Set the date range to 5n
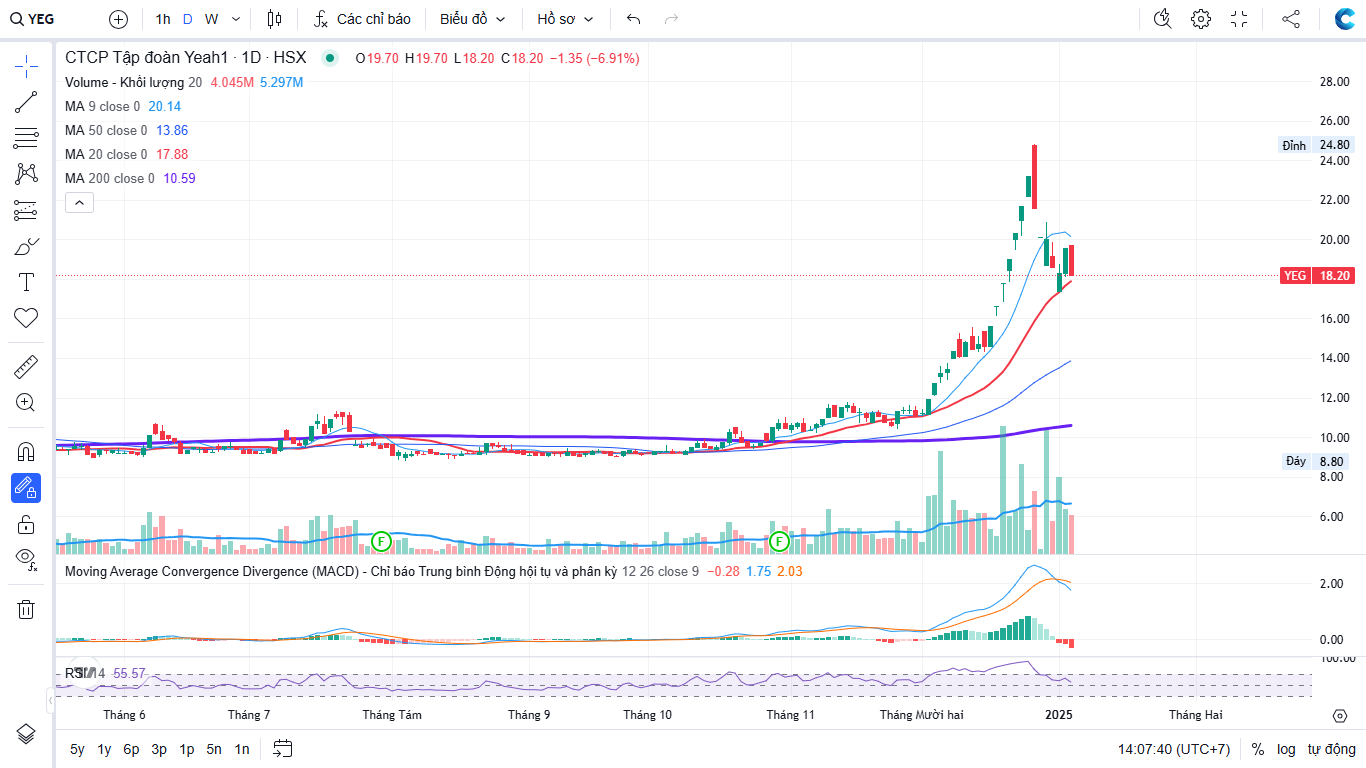Screen dimensions: 1366x768 pyautogui.click(x=214, y=749)
